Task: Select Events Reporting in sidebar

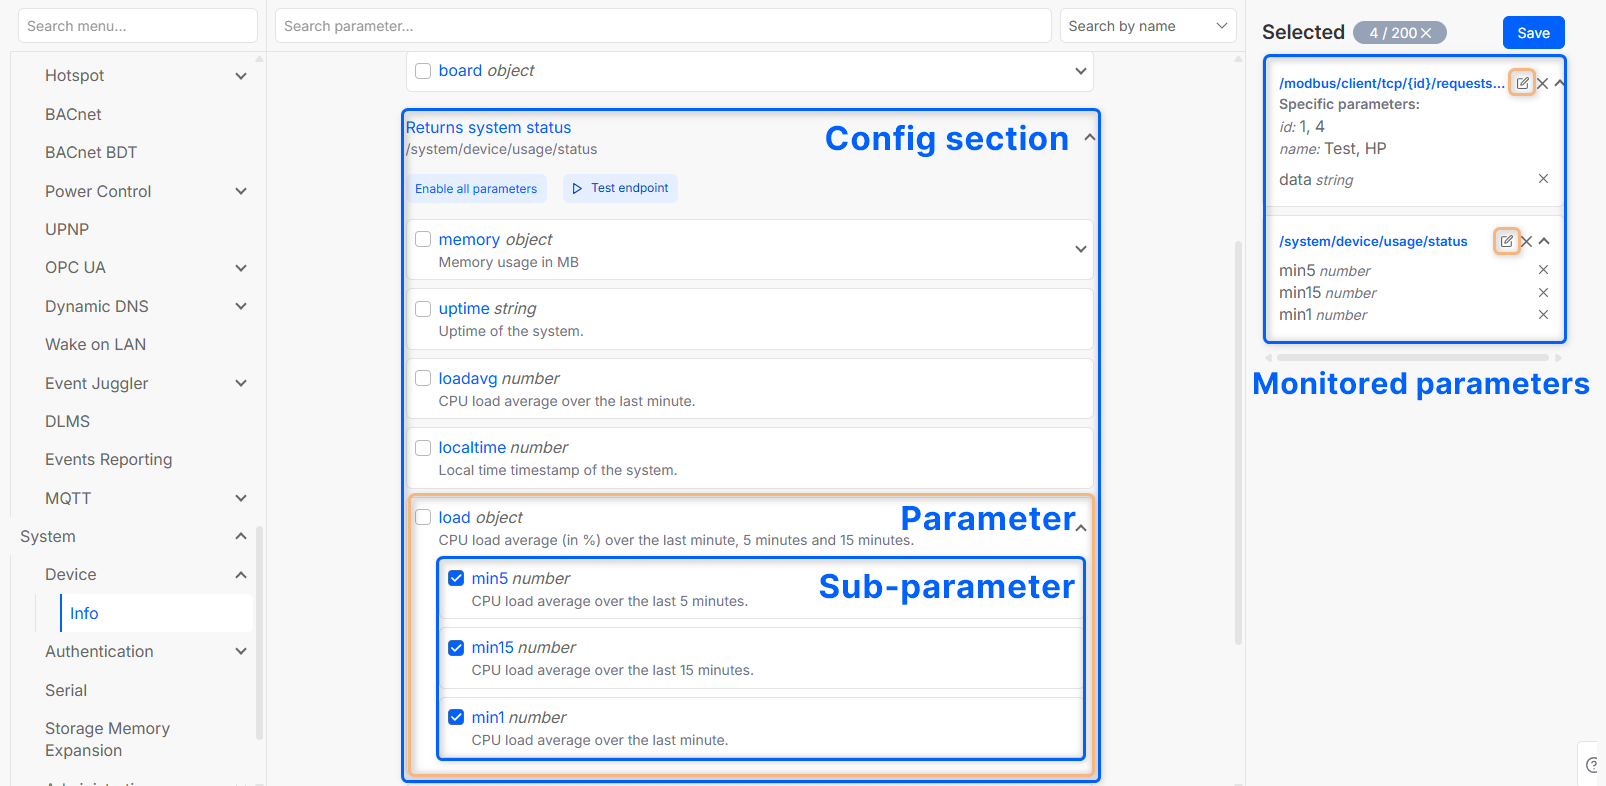Action: (108, 459)
